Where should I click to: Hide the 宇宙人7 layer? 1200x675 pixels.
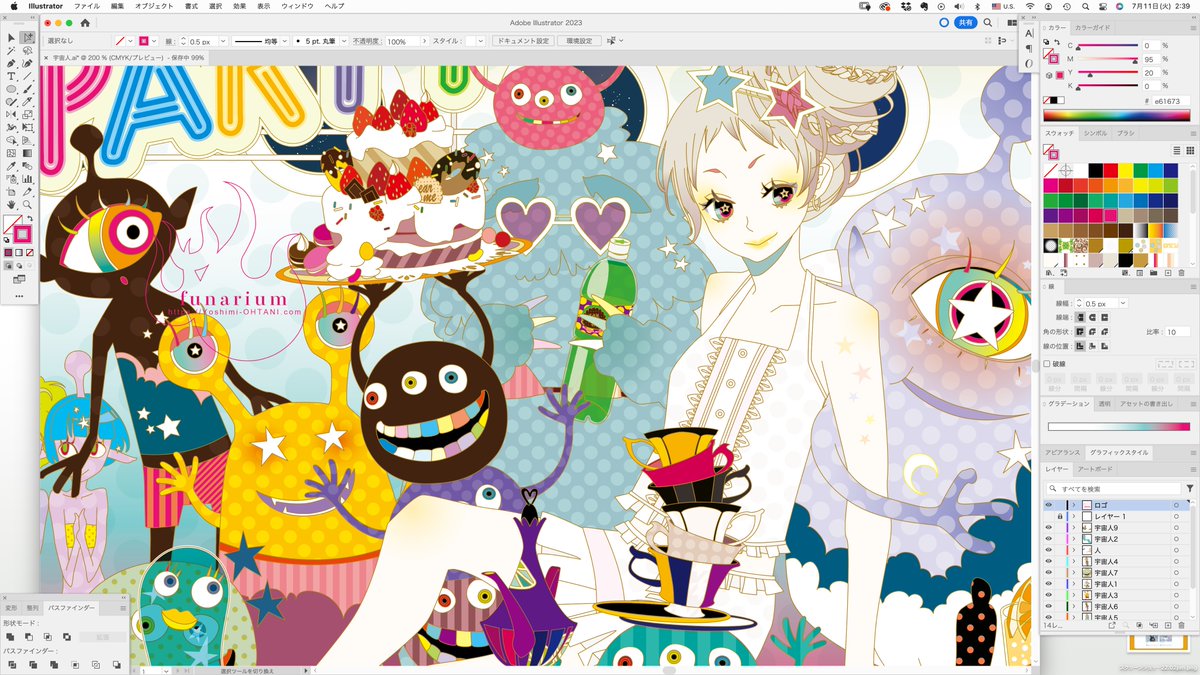pos(1049,572)
